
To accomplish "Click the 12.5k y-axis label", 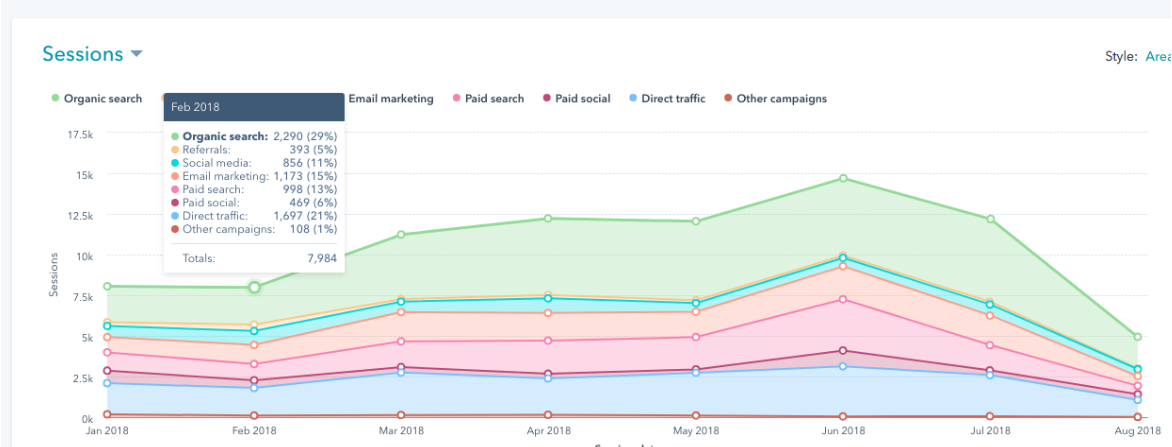I will point(80,215).
